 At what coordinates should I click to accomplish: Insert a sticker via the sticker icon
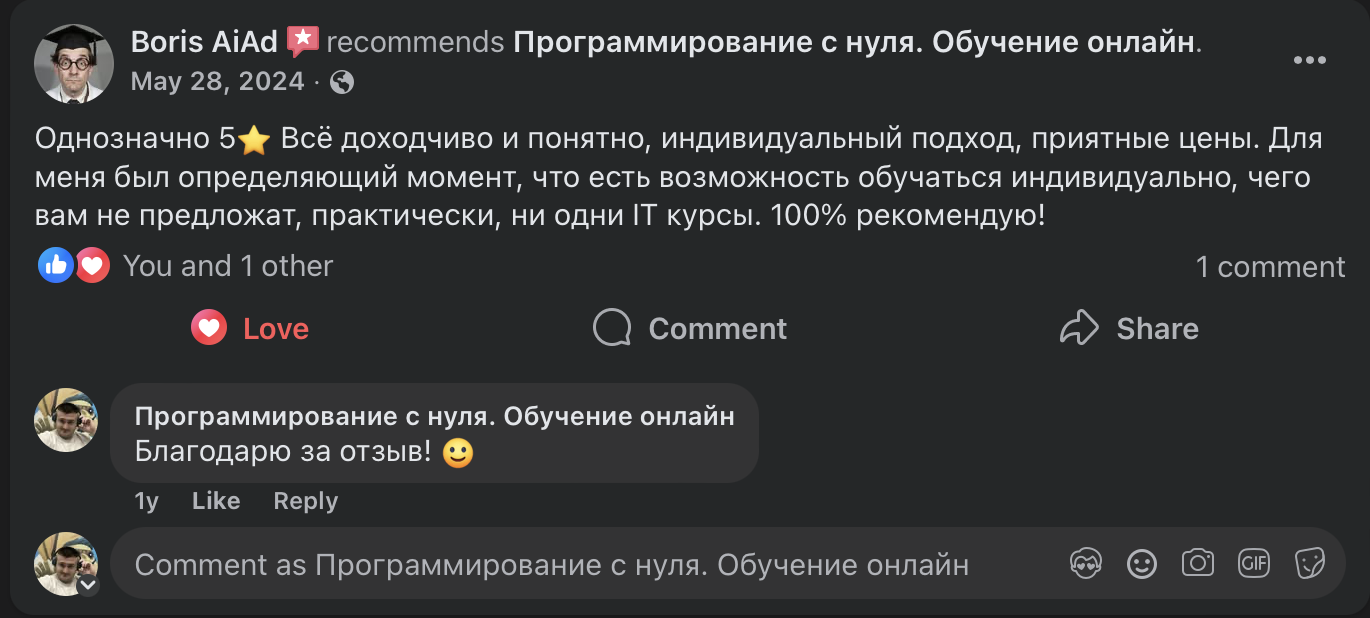click(x=1308, y=564)
